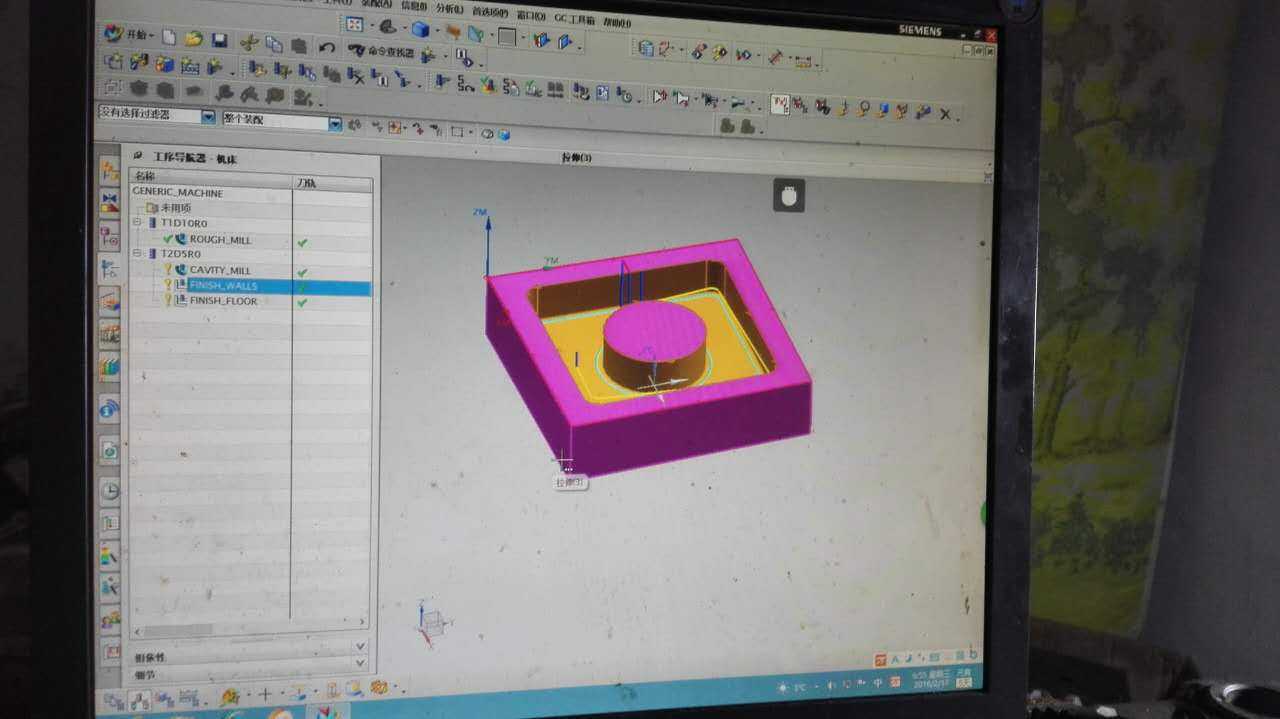Click the Create Operation icon
1280x719 pixels.
(214, 67)
